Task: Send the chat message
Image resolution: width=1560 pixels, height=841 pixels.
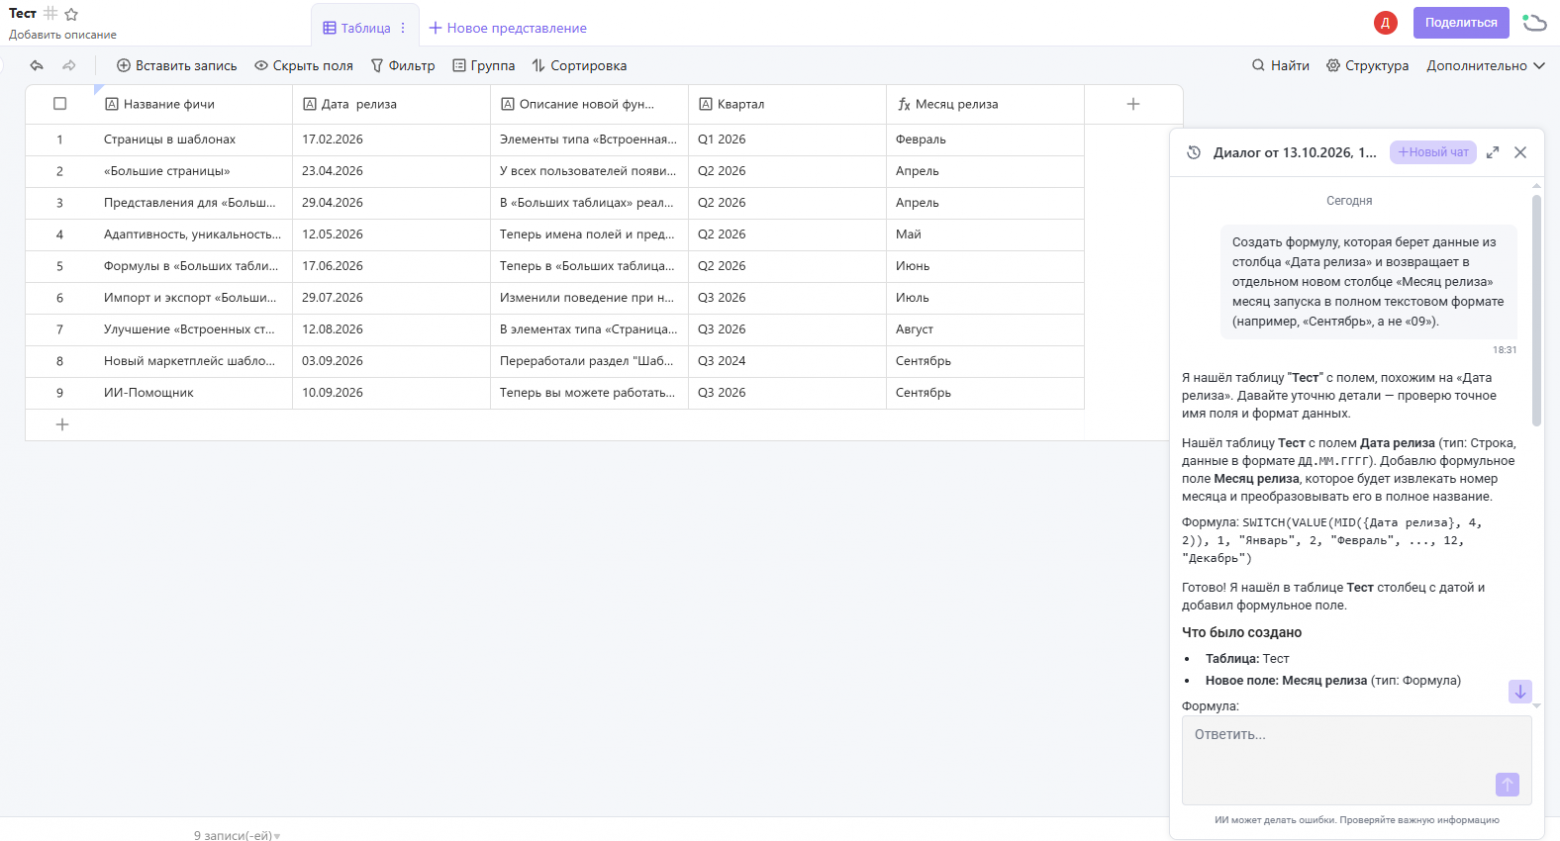Action: point(1507,785)
